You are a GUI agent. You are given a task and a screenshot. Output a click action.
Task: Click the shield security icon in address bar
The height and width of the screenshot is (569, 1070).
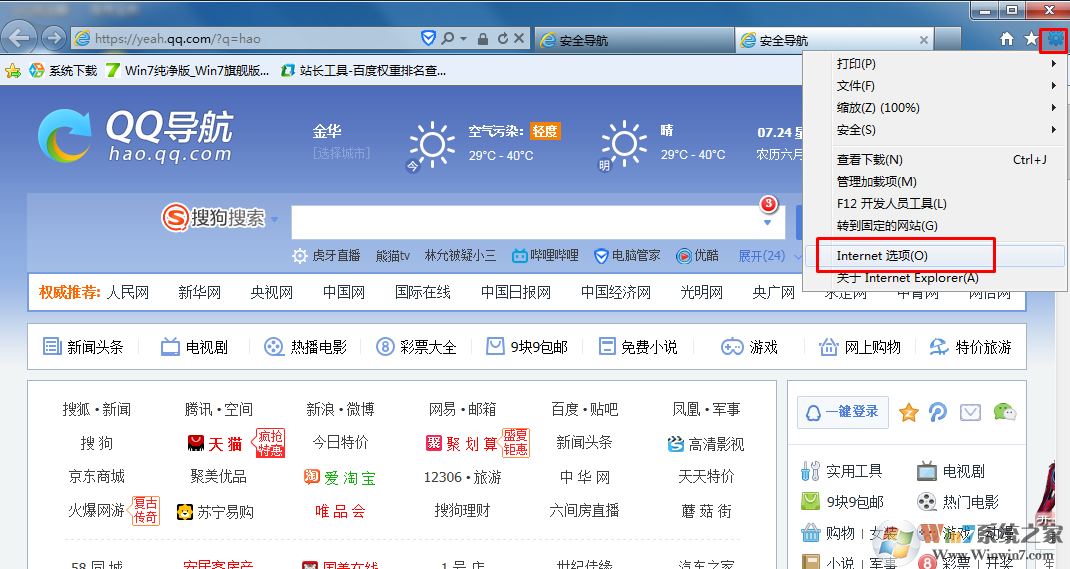pos(429,38)
